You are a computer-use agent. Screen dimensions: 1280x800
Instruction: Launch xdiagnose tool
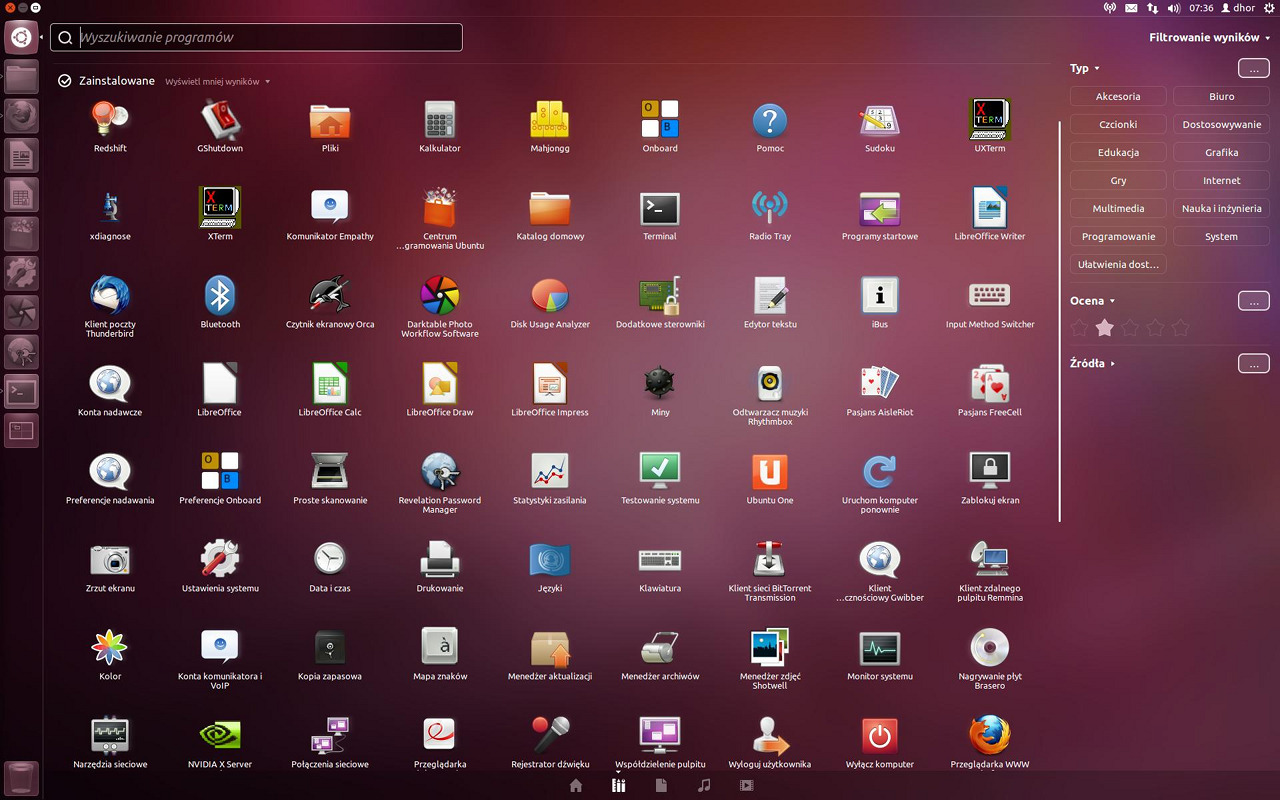pos(110,215)
